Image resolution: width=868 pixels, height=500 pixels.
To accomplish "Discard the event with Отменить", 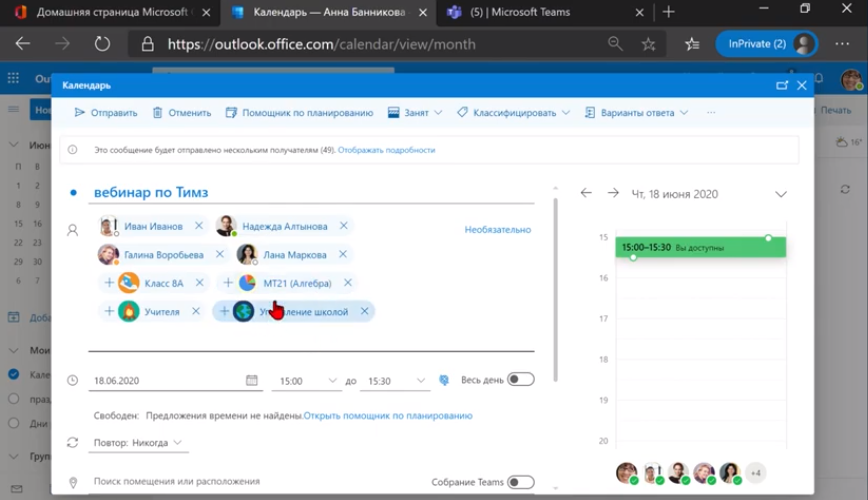I will pos(182,112).
